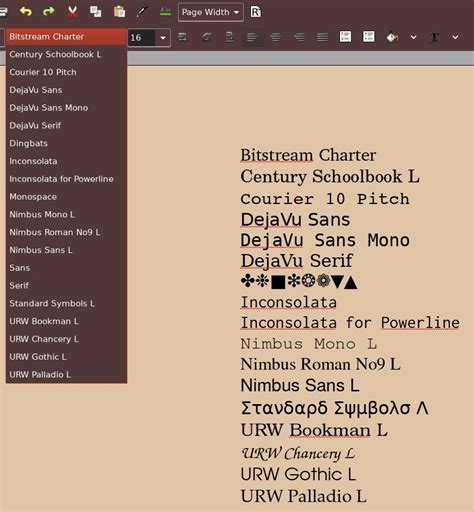Cut selection with the scissors icon

(72, 12)
